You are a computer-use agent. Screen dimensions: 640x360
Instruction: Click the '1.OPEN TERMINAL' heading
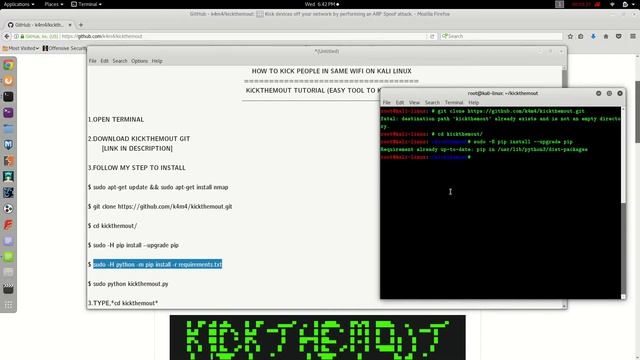coord(116,120)
